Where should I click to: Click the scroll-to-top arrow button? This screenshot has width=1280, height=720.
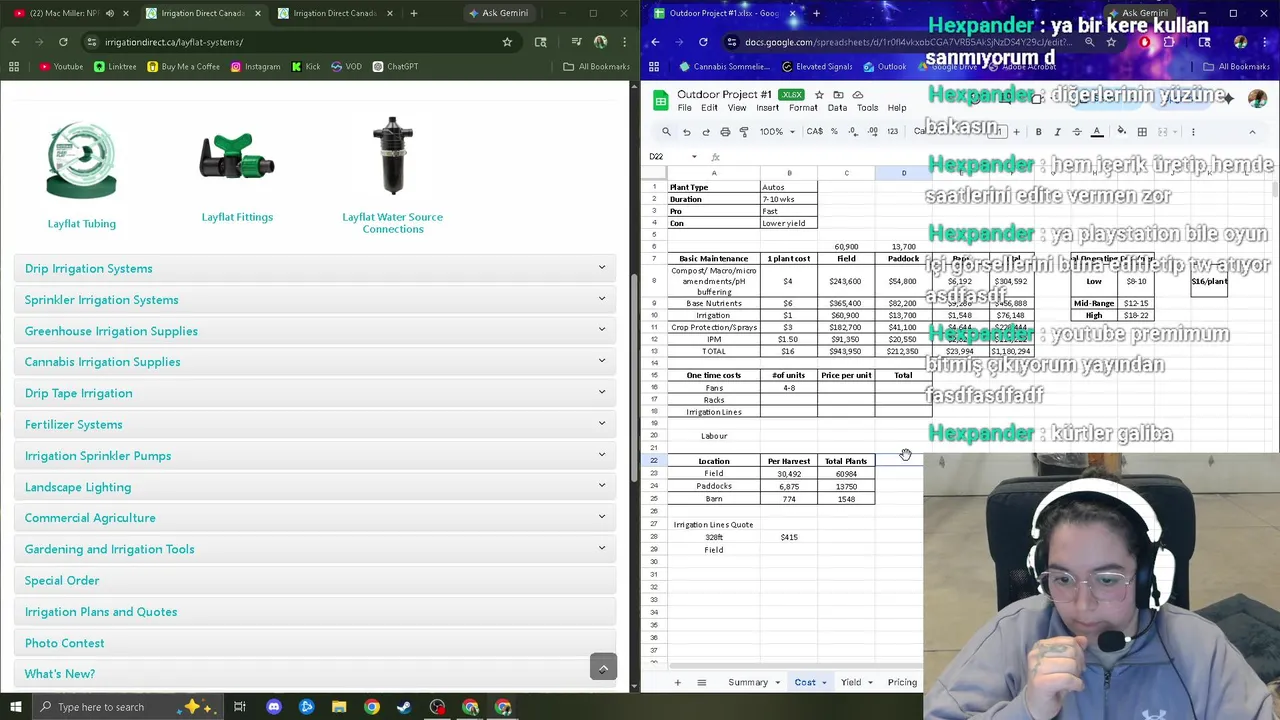[x=603, y=667]
